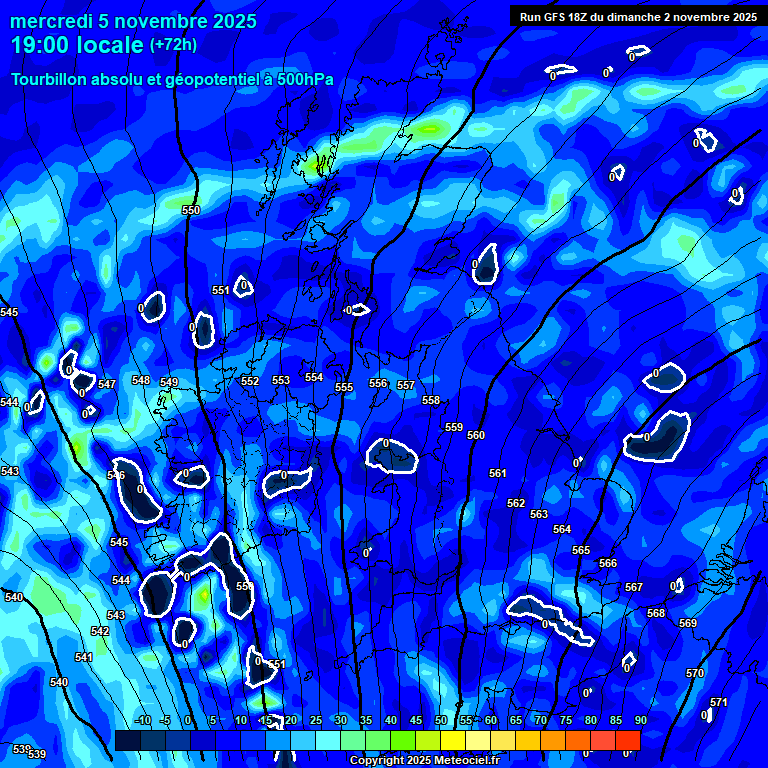This screenshot has width=768, height=768.
Task: Click the 571 contour label
Action: (x=719, y=702)
